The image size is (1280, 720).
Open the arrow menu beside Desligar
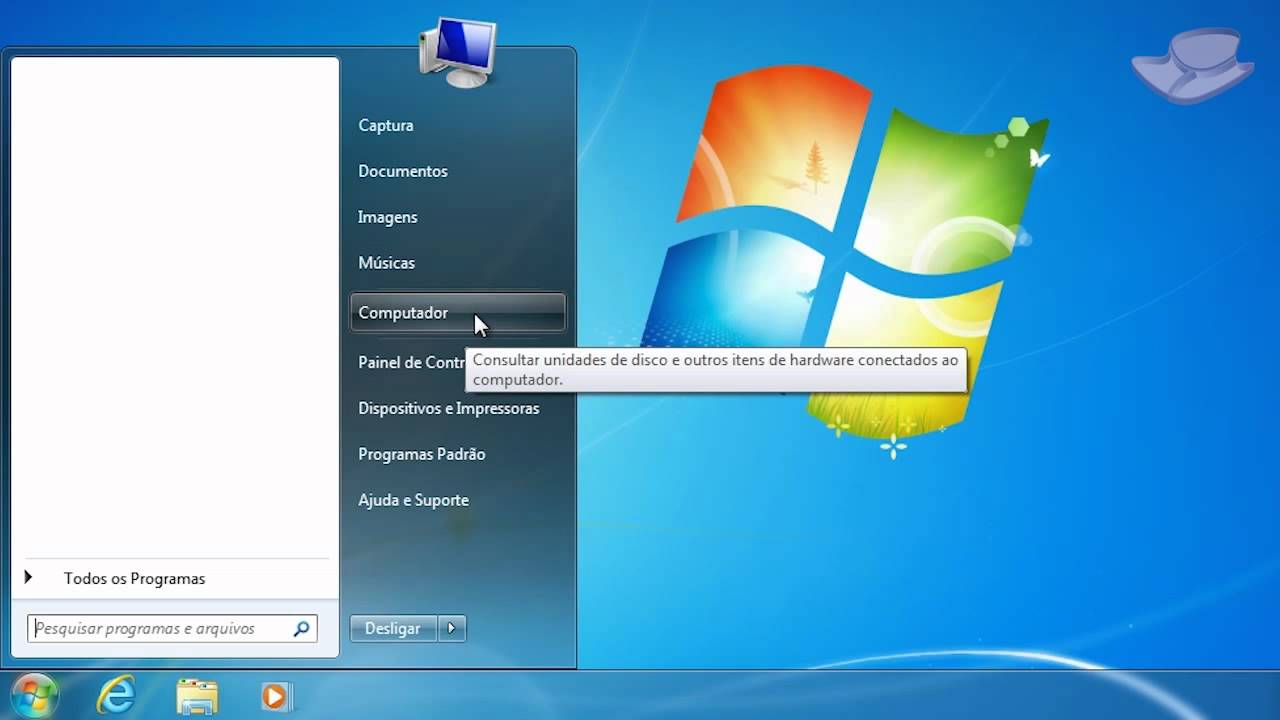452,628
